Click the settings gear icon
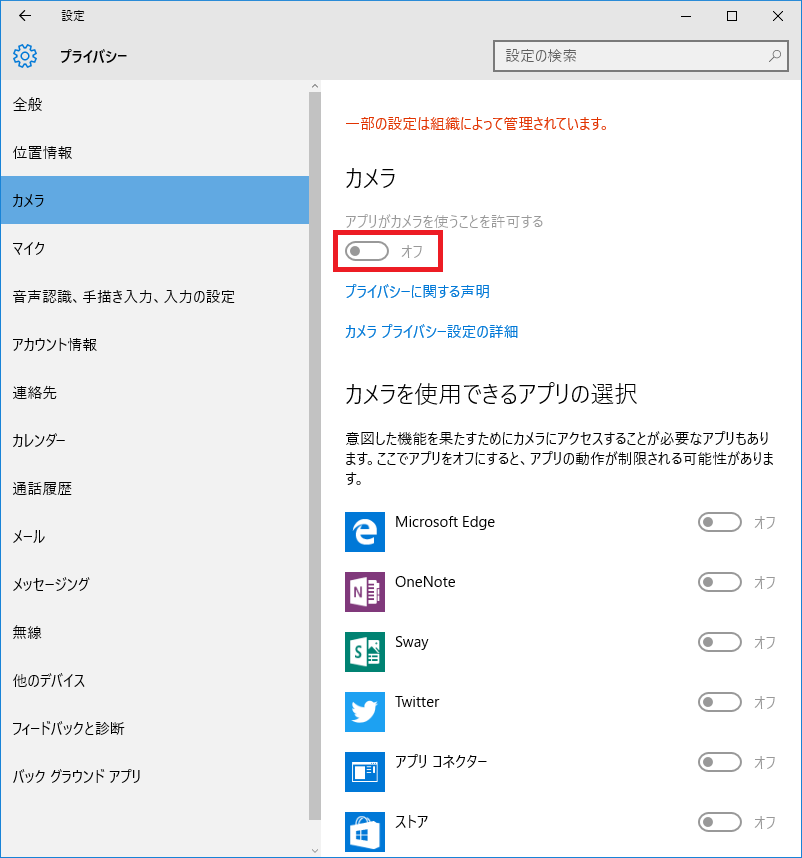802x858 pixels. tap(24, 56)
